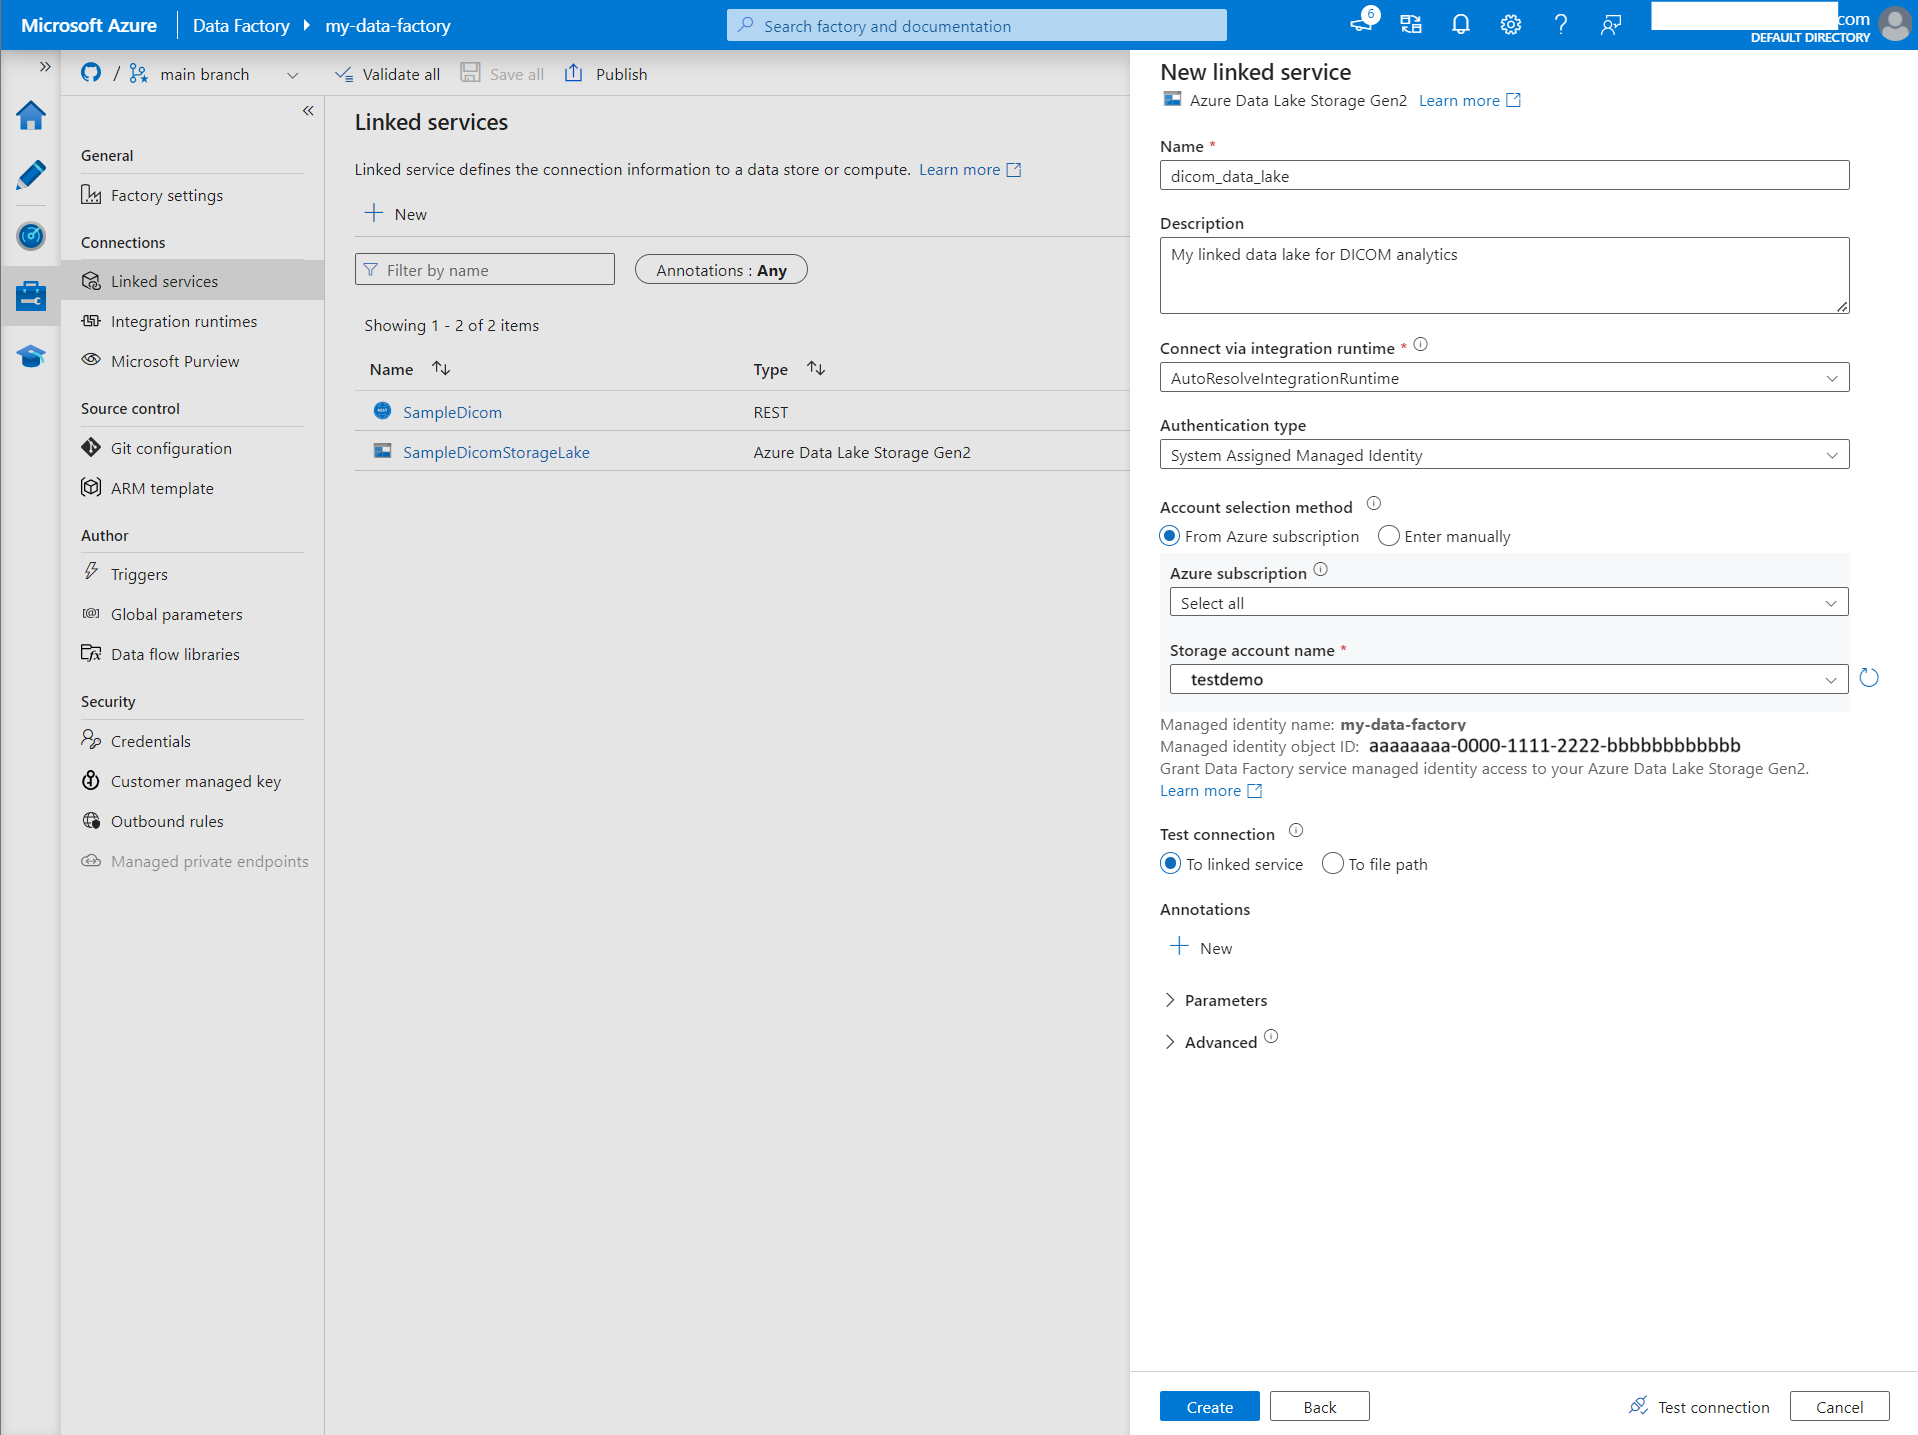Open the Manage toolbox icon

point(31,296)
